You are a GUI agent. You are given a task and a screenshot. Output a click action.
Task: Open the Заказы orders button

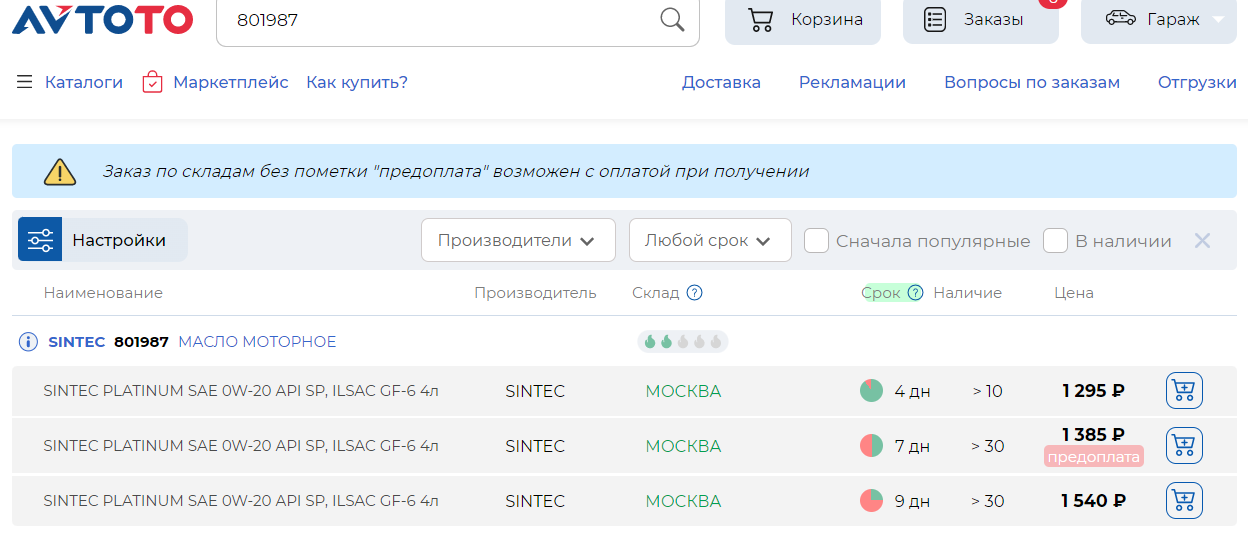pyautogui.click(x=980, y=20)
